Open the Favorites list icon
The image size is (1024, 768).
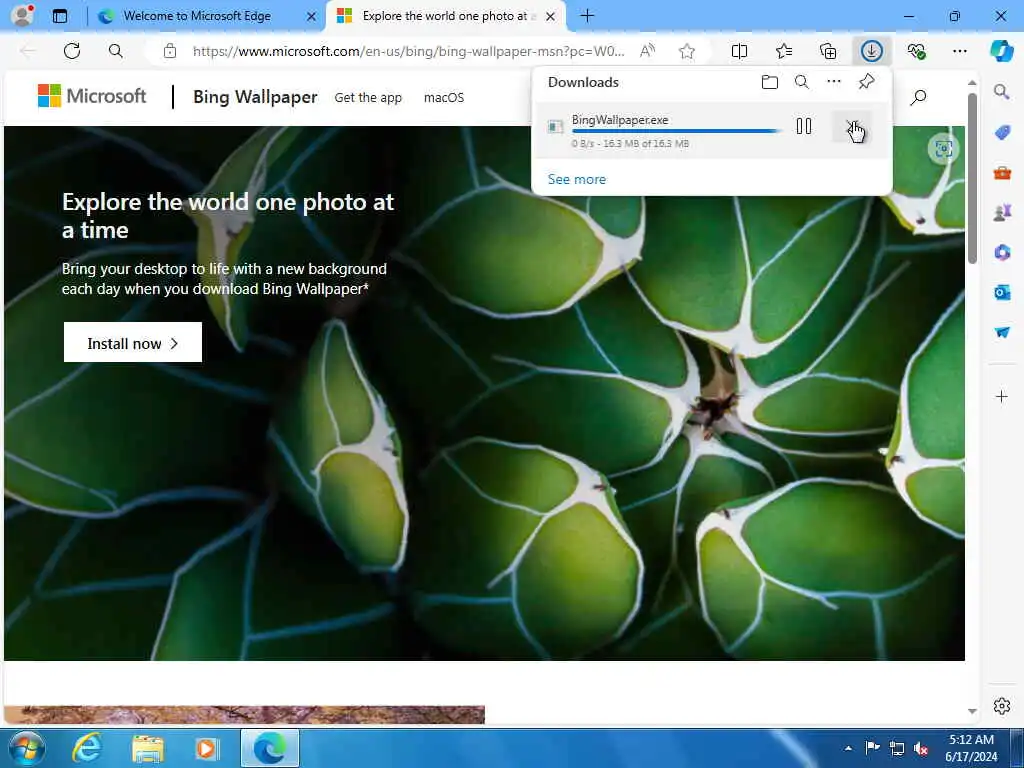click(784, 51)
